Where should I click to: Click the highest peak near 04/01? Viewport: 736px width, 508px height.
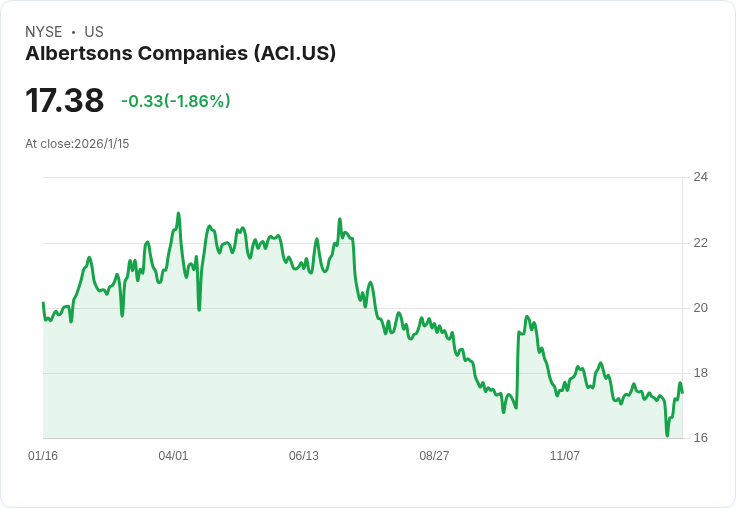[178, 214]
